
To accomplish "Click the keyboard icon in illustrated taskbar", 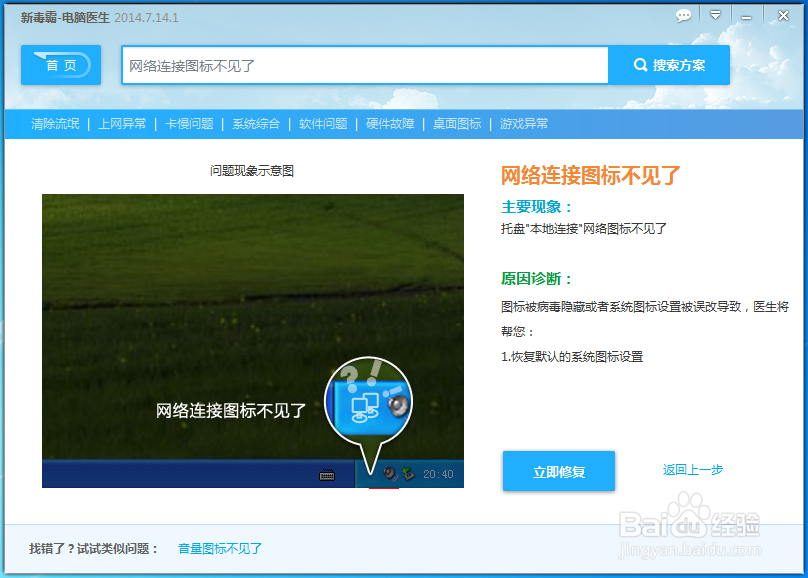I will [327, 475].
